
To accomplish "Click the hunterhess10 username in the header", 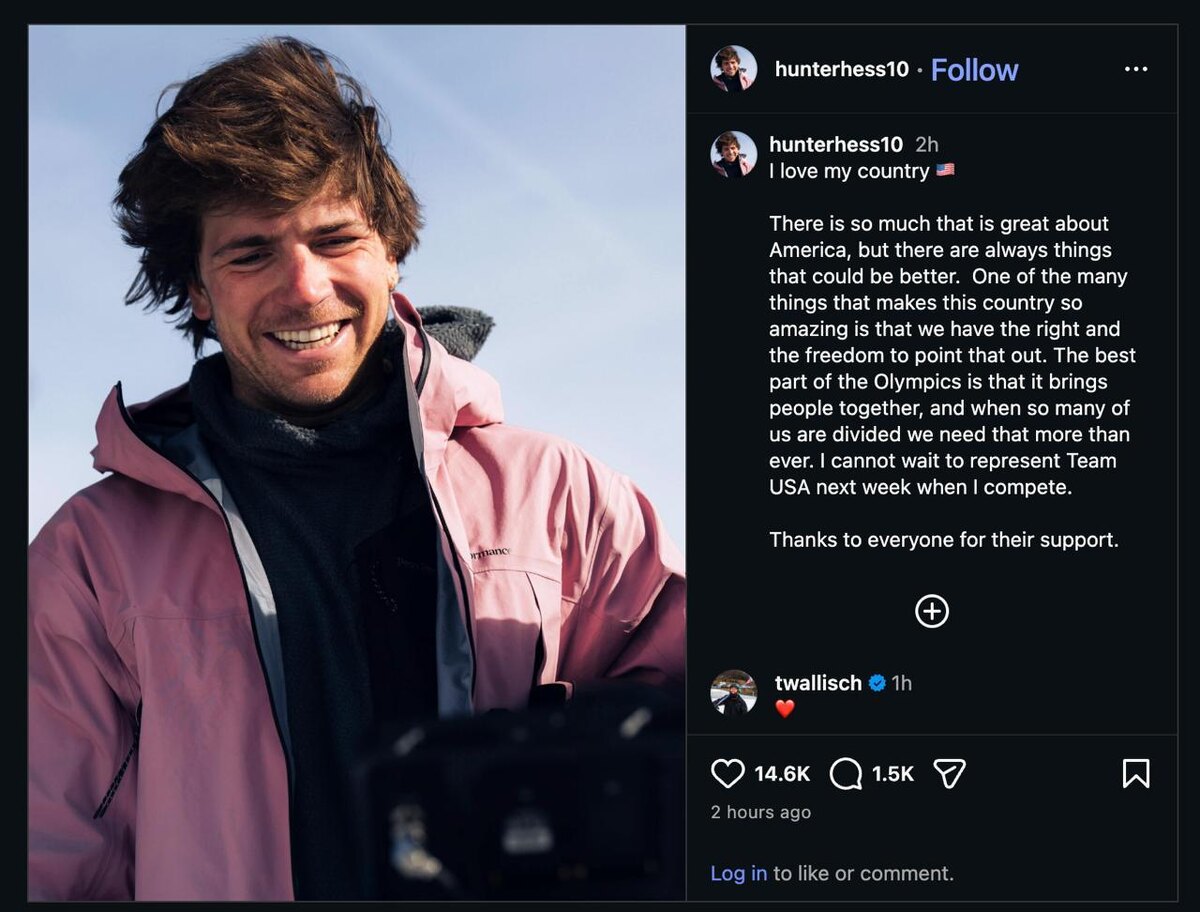I will tap(842, 69).
